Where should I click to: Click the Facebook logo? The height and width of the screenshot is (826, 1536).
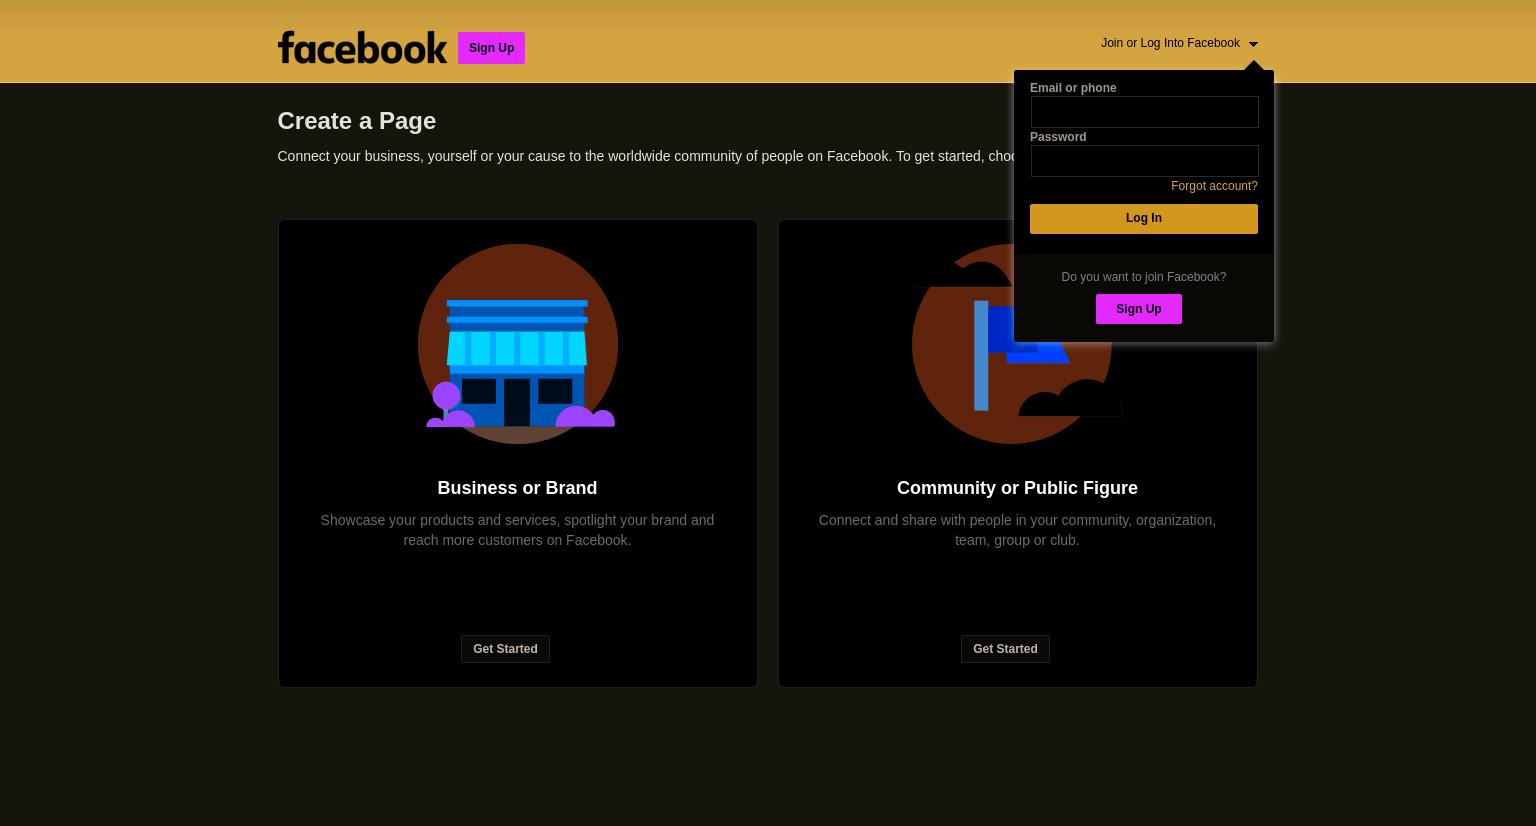pyautogui.click(x=362, y=47)
